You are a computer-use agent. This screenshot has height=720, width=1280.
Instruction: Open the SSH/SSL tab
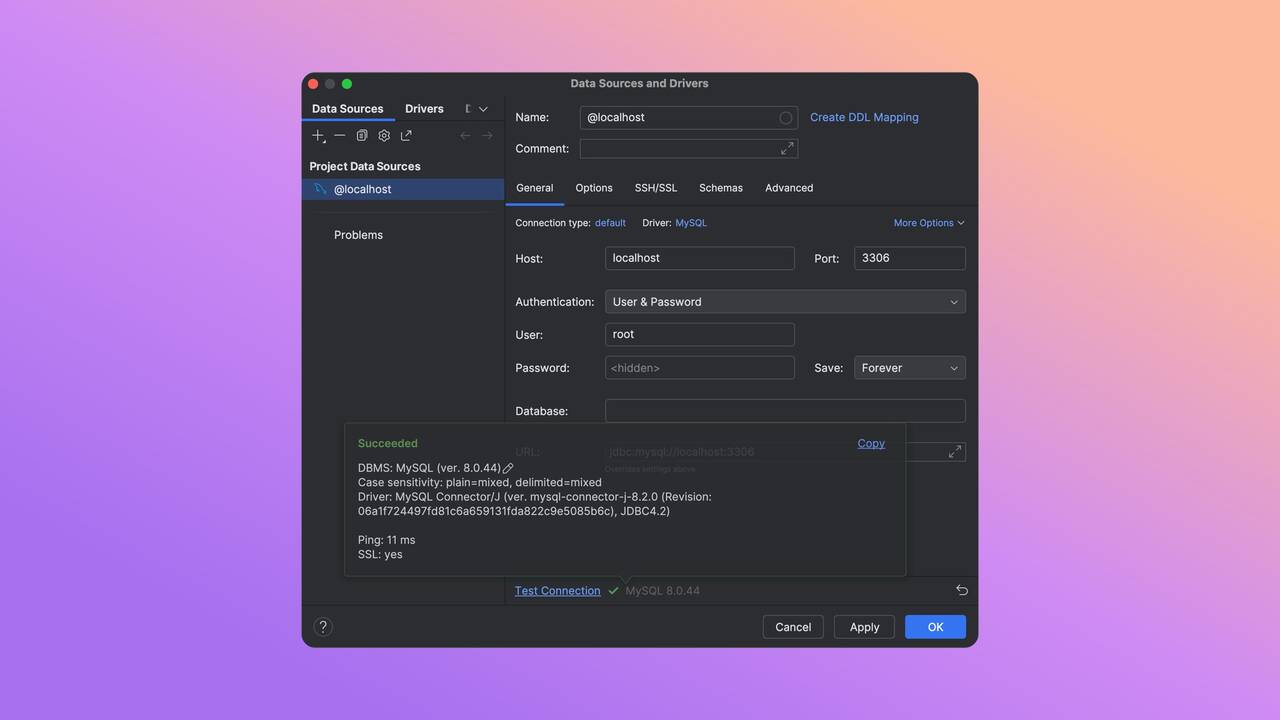(655, 187)
